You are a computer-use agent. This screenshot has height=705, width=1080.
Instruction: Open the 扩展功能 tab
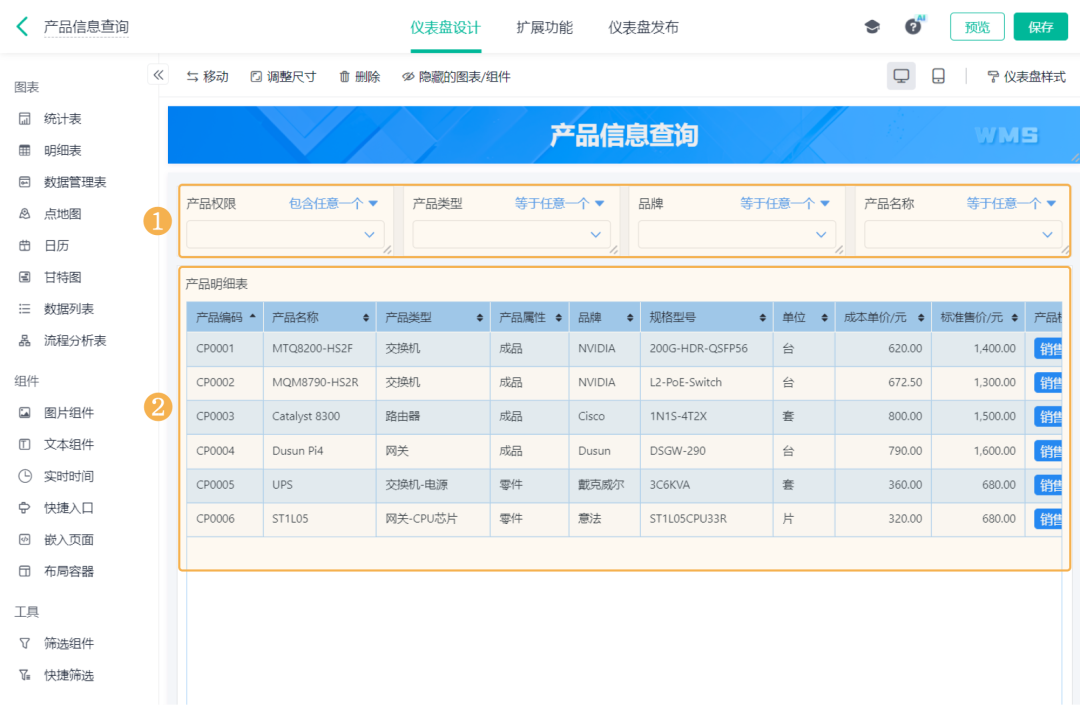544,28
